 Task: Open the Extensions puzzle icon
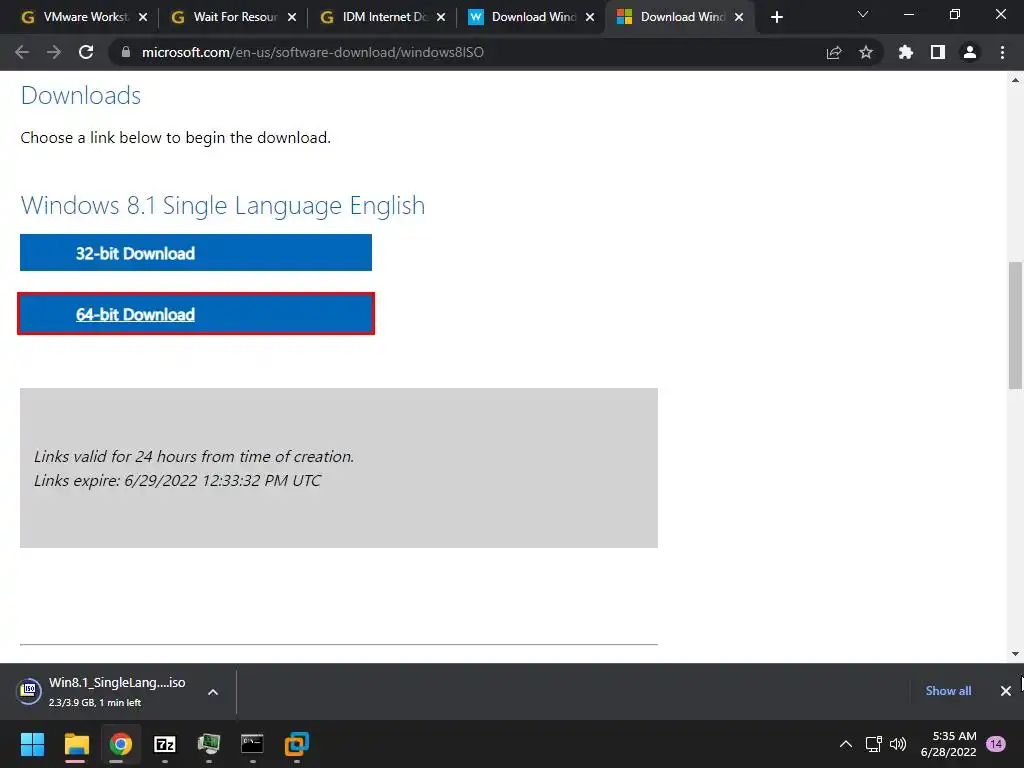[906, 52]
